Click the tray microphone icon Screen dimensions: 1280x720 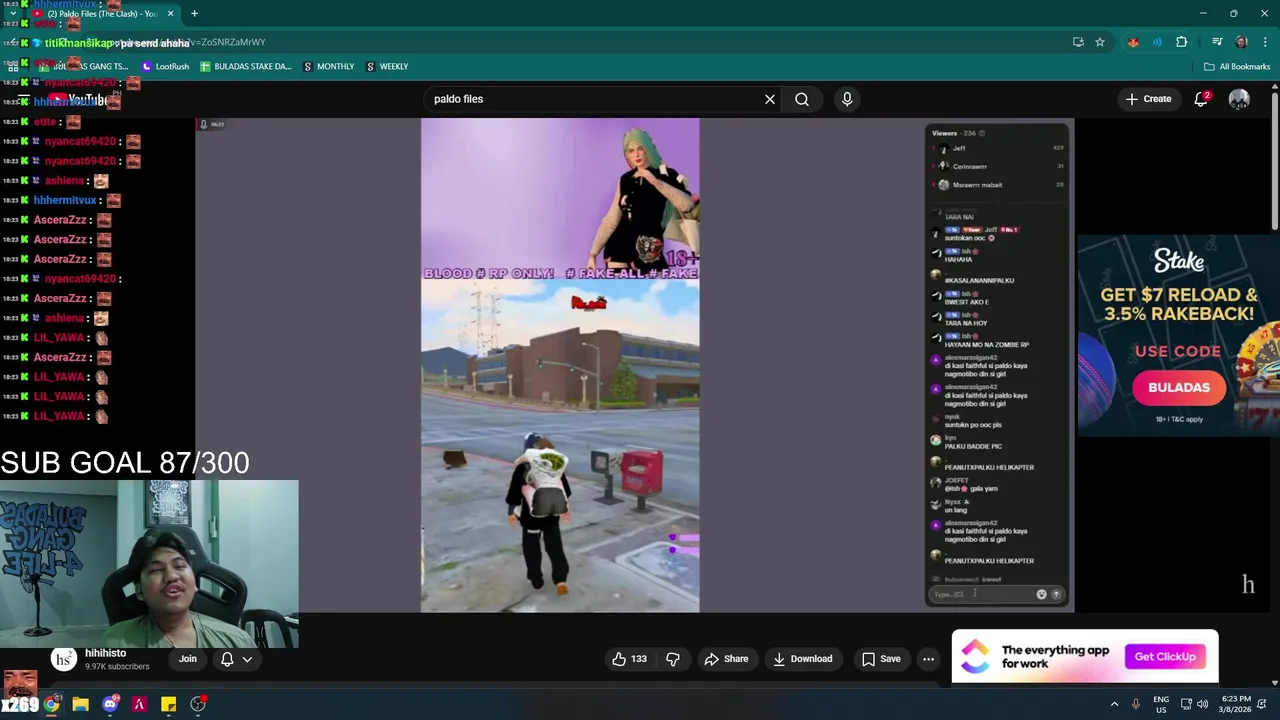(x=1135, y=704)
